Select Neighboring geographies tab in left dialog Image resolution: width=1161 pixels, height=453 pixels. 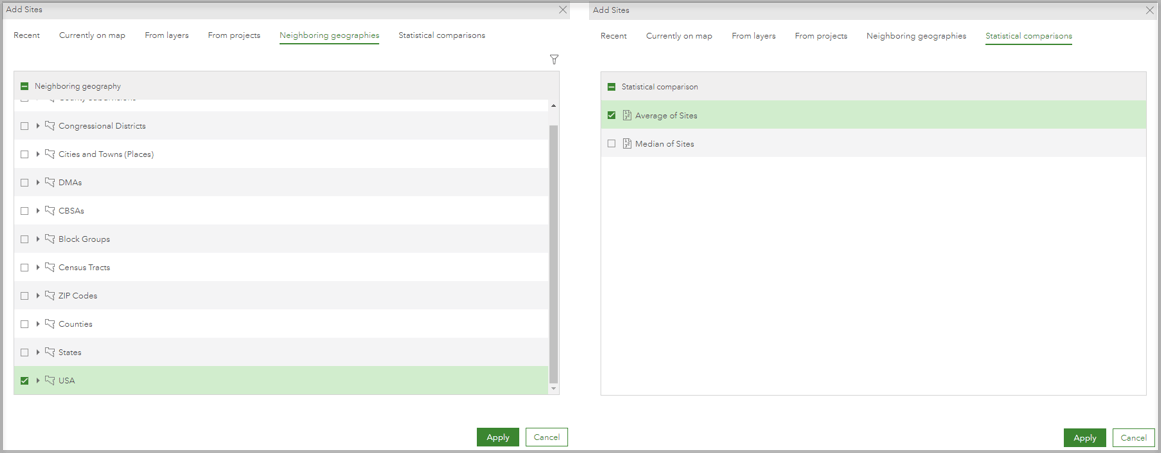click(x=329, y=36)
